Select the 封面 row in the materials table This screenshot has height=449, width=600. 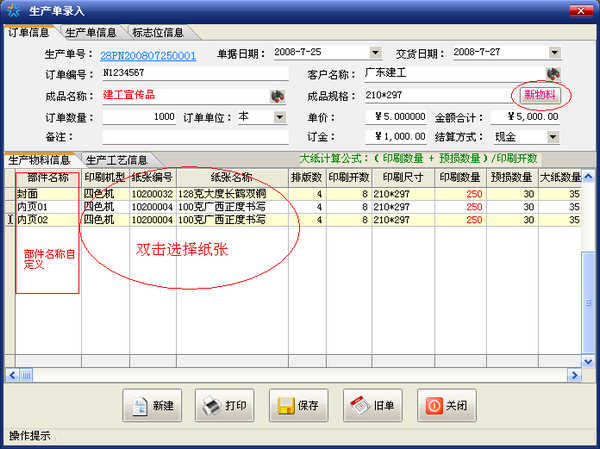pos(45,194)
